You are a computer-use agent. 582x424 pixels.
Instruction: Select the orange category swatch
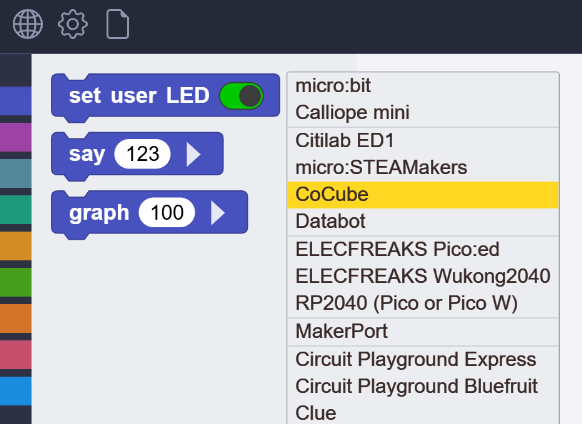pos(16,319)
